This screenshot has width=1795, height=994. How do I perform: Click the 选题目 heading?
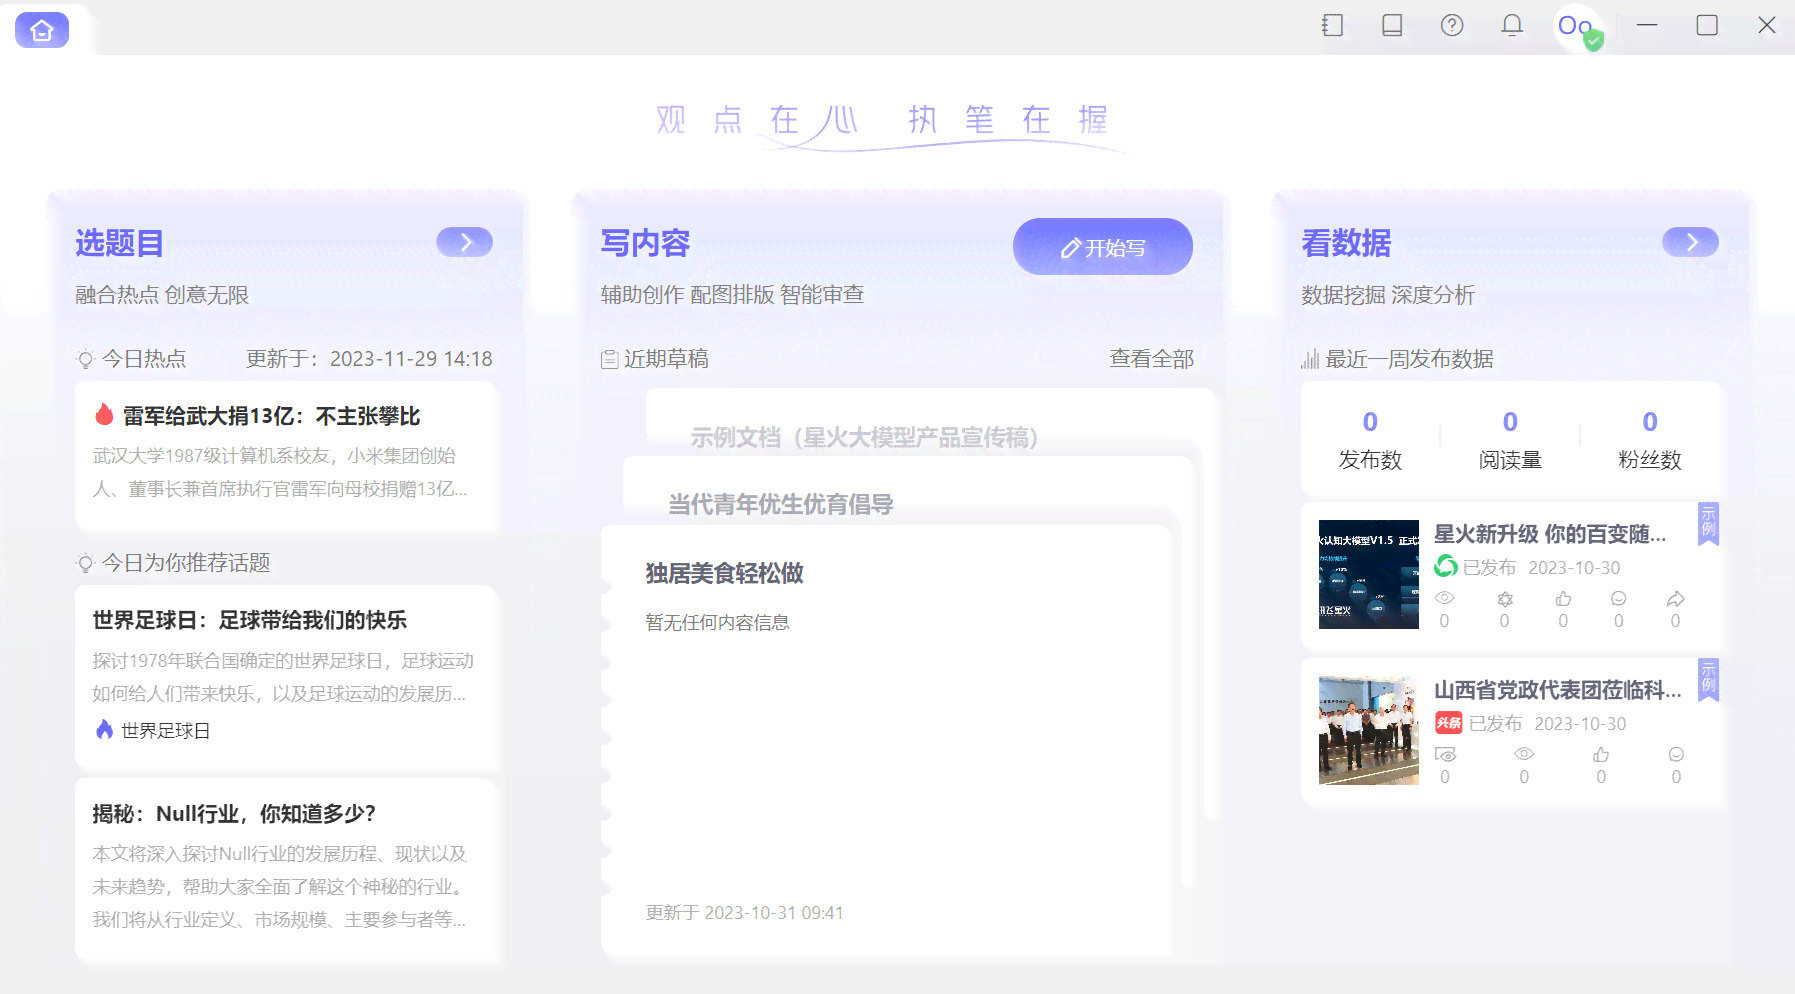point(119,243)
